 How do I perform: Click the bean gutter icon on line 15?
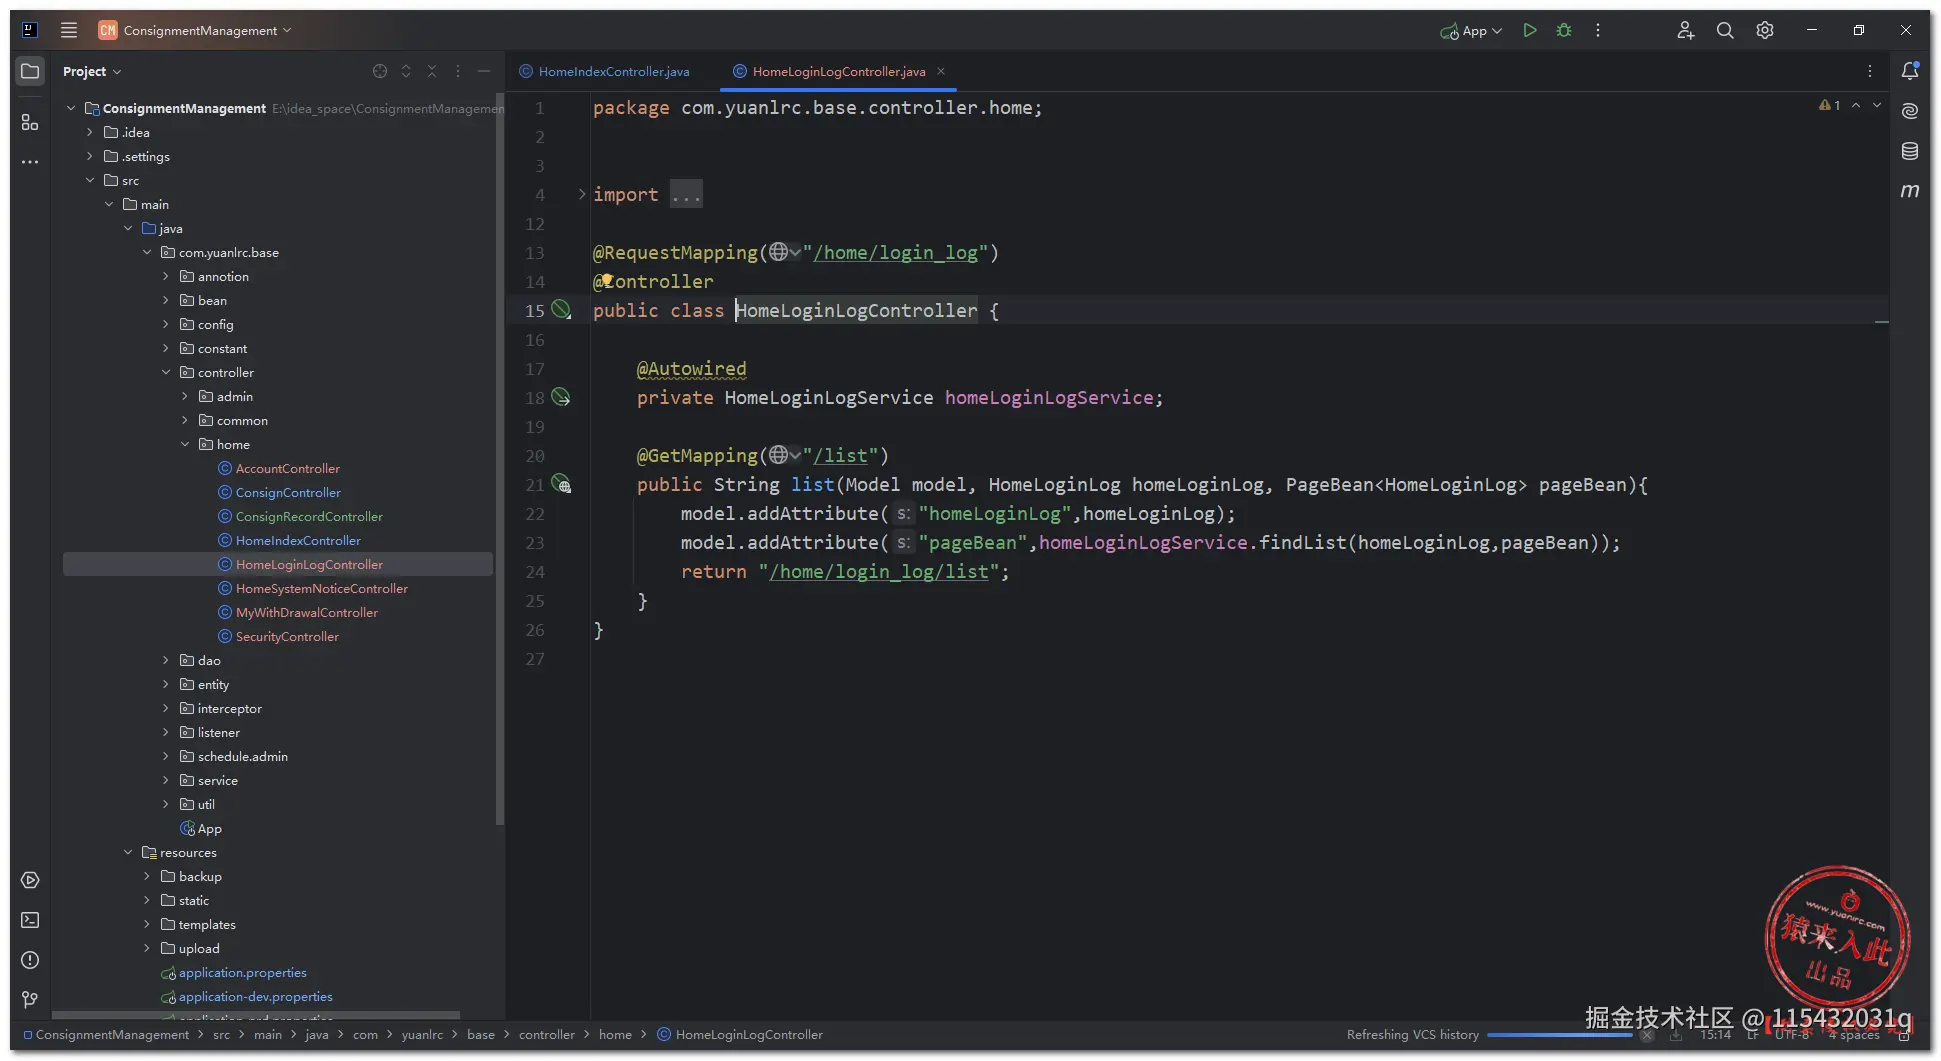(561, 310)
